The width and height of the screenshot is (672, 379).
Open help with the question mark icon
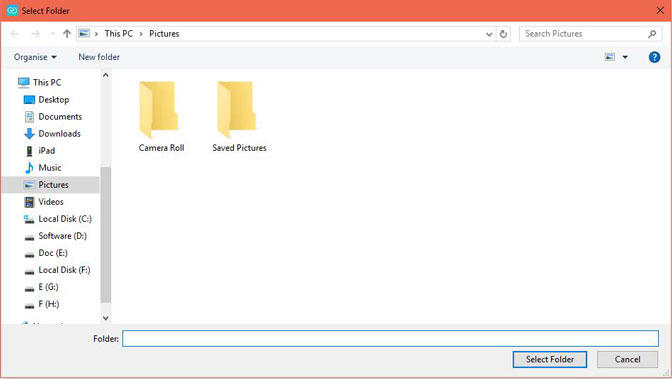(654, 57)
